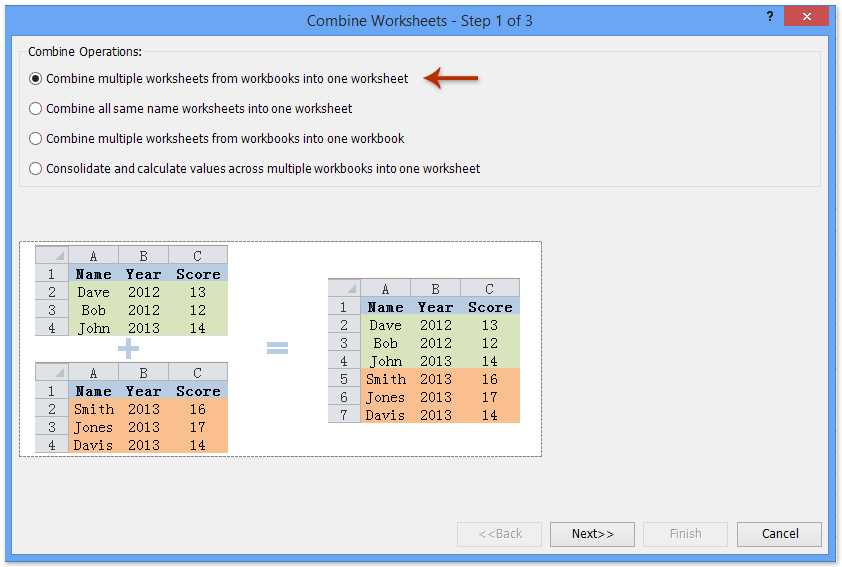This screenshot has width=842, height=567.
Task: Select 'Combine multiple worksheets into one workbook' option
Action: 36,139
